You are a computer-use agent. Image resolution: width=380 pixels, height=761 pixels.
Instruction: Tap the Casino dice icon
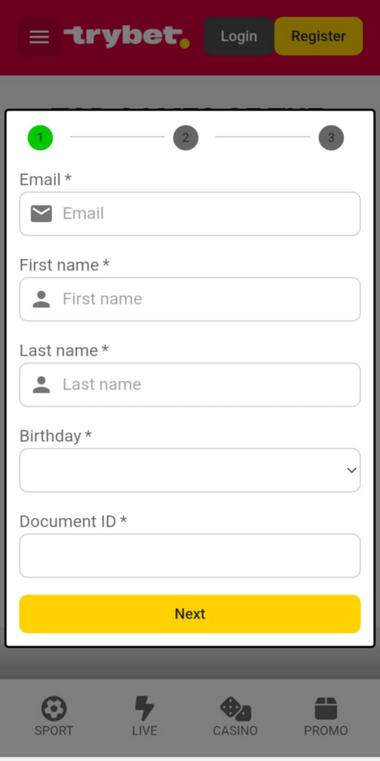[x=235, y=709]
